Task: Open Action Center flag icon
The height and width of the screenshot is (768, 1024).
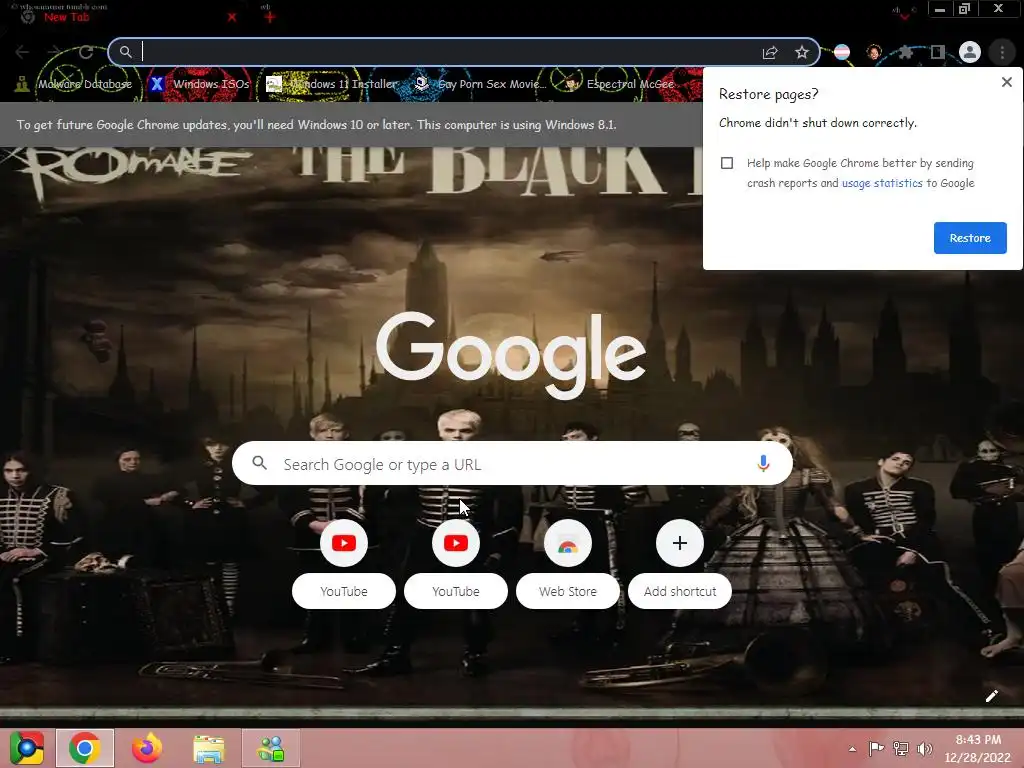Action: [x=876, y=748]
